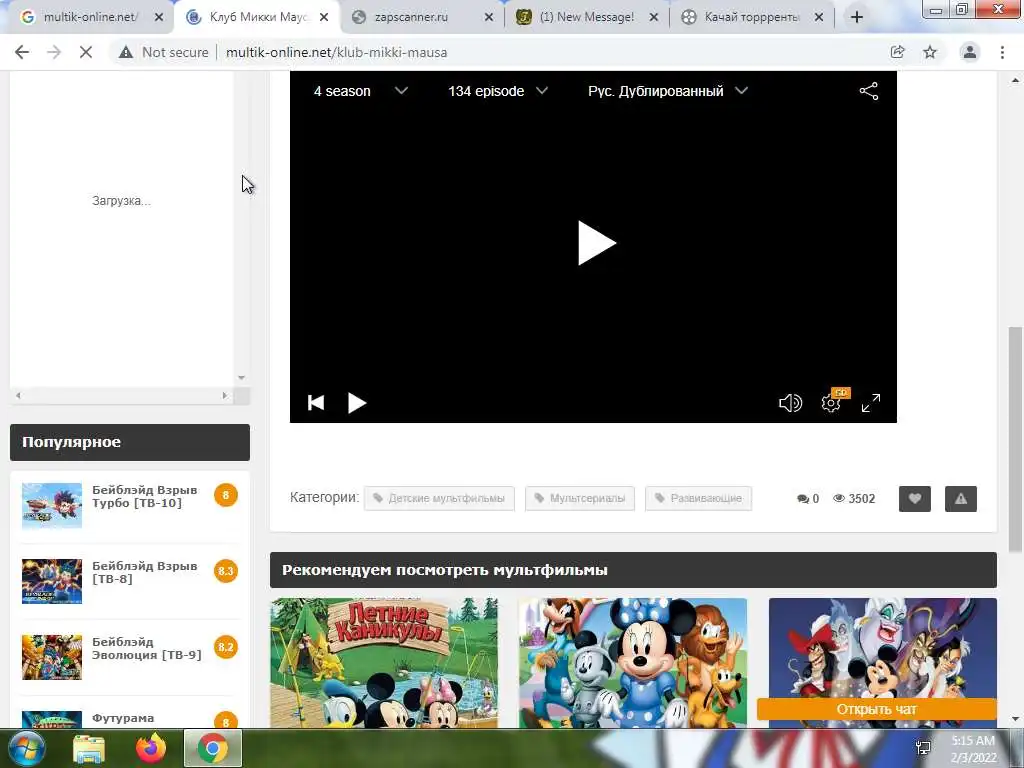Switch to the Качай торрренты tab

click(x=751, y=18)
